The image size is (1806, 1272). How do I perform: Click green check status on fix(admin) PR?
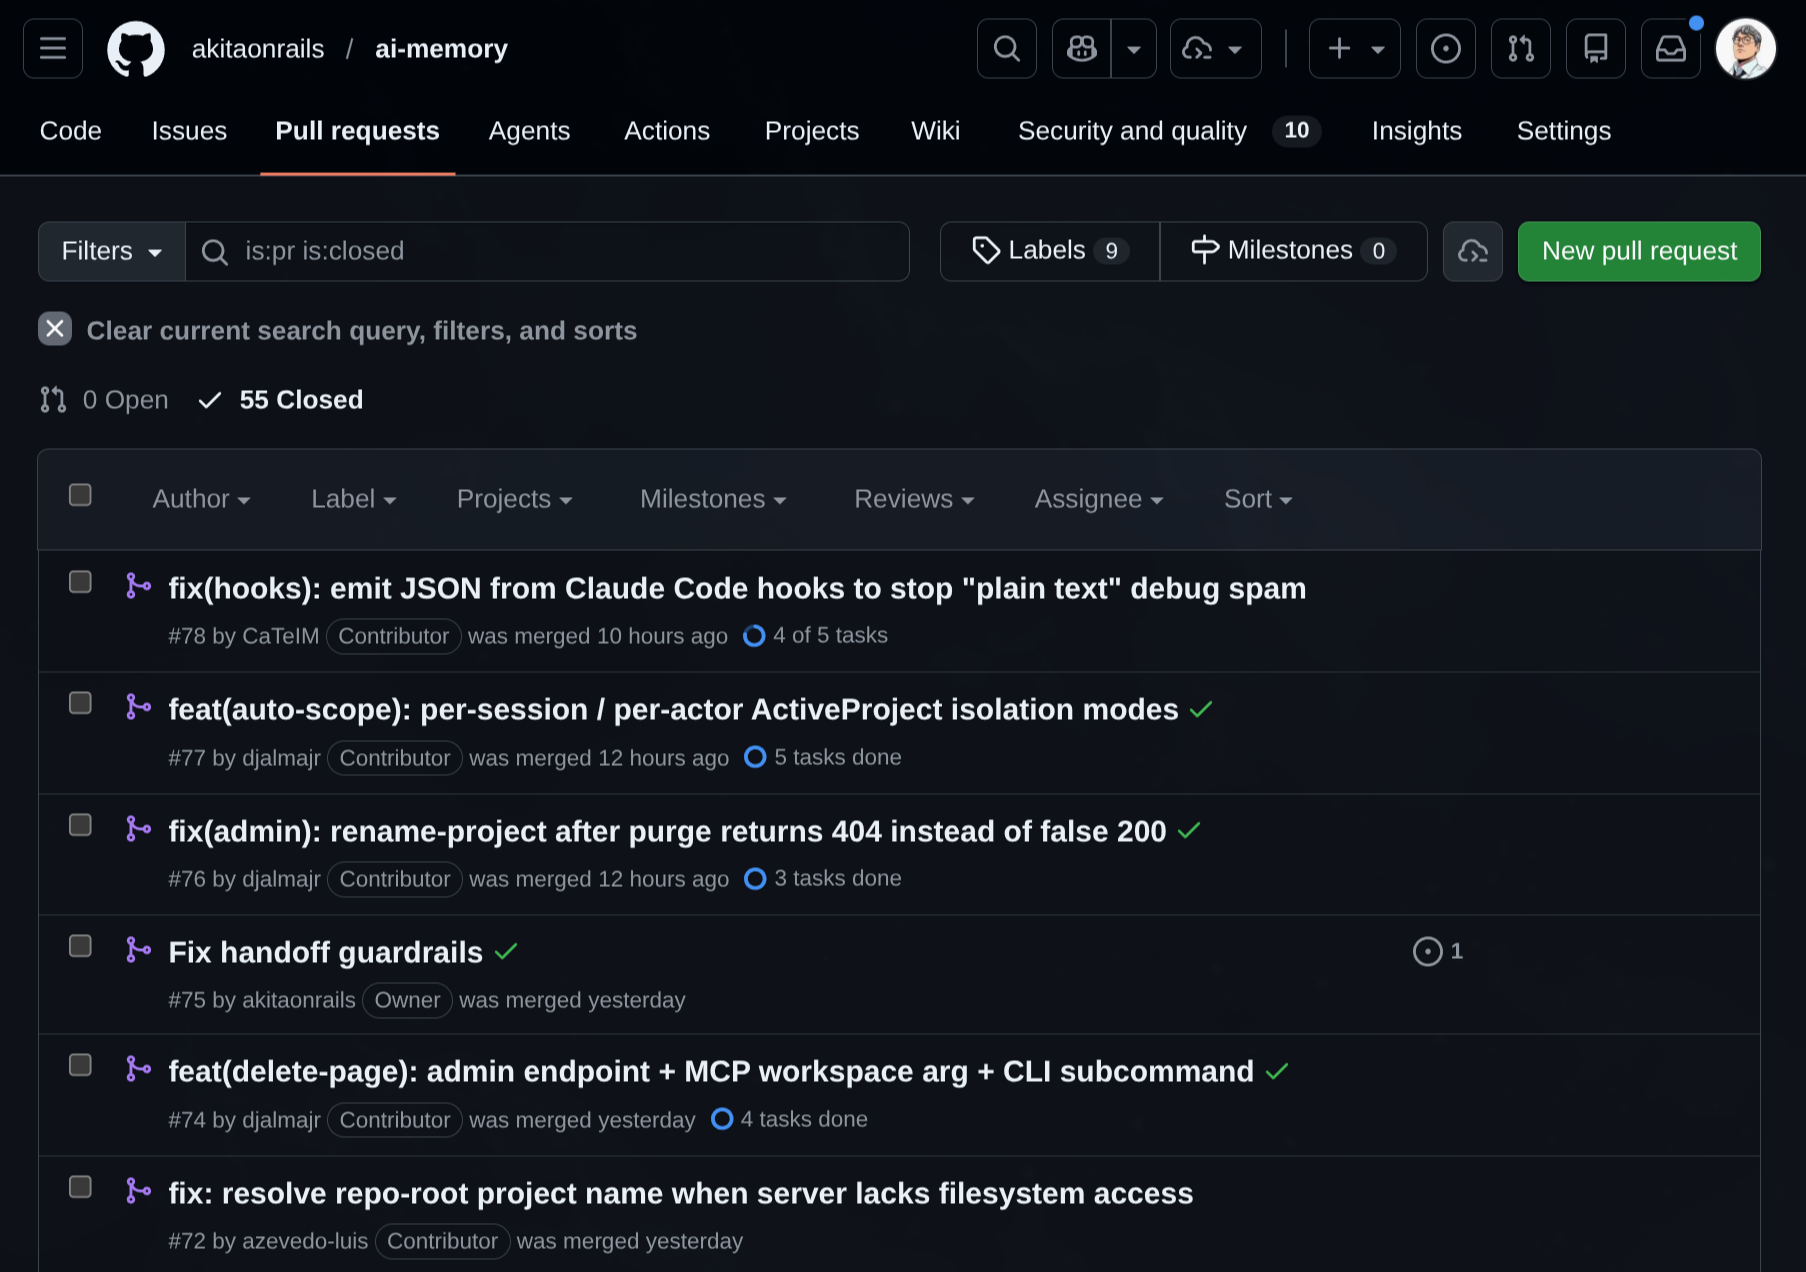[x=1189, y=831]
